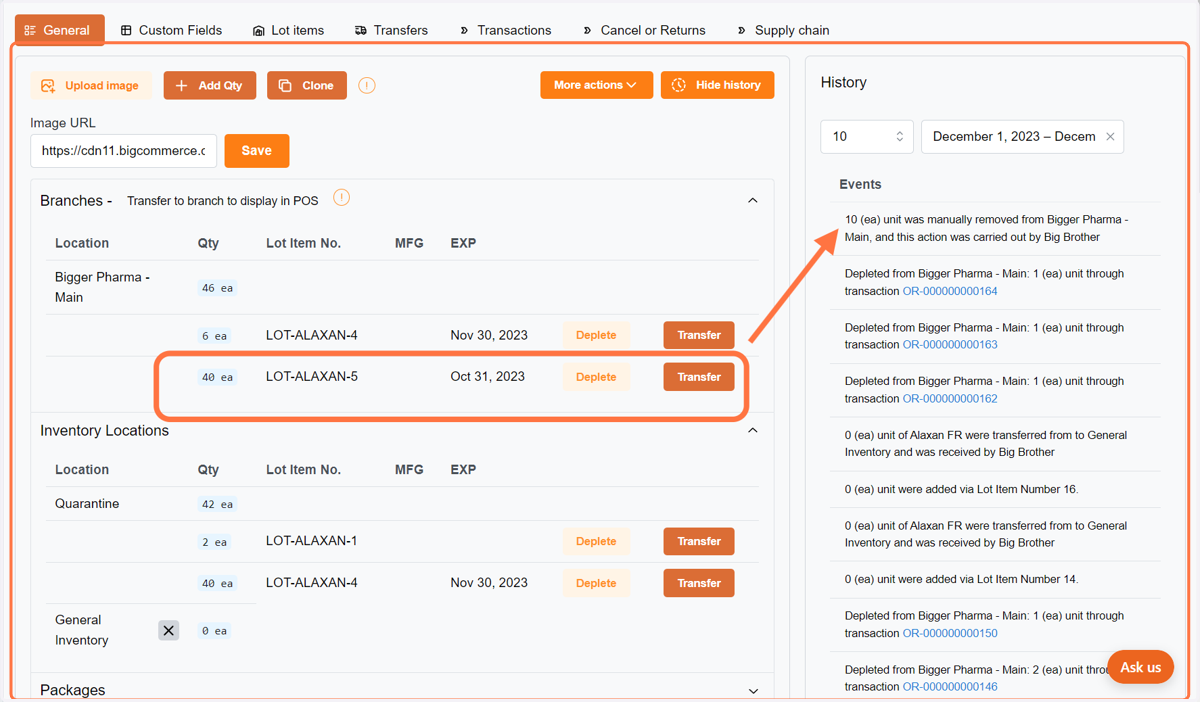Click the Upload image button

91,86
